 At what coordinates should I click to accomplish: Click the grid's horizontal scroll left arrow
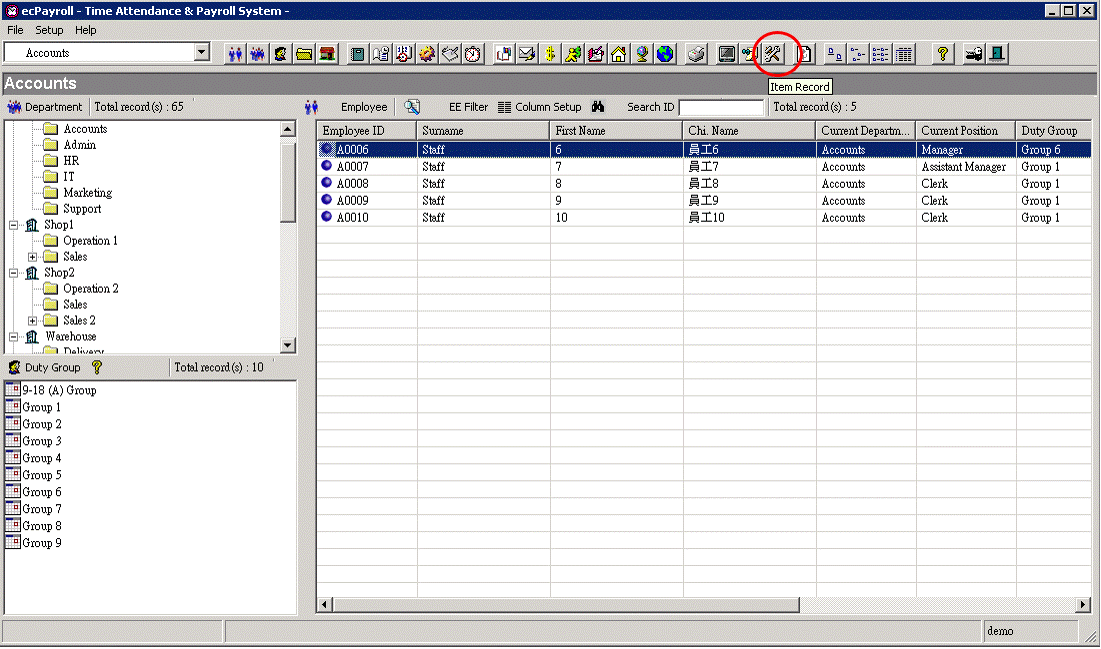point(324,604)
